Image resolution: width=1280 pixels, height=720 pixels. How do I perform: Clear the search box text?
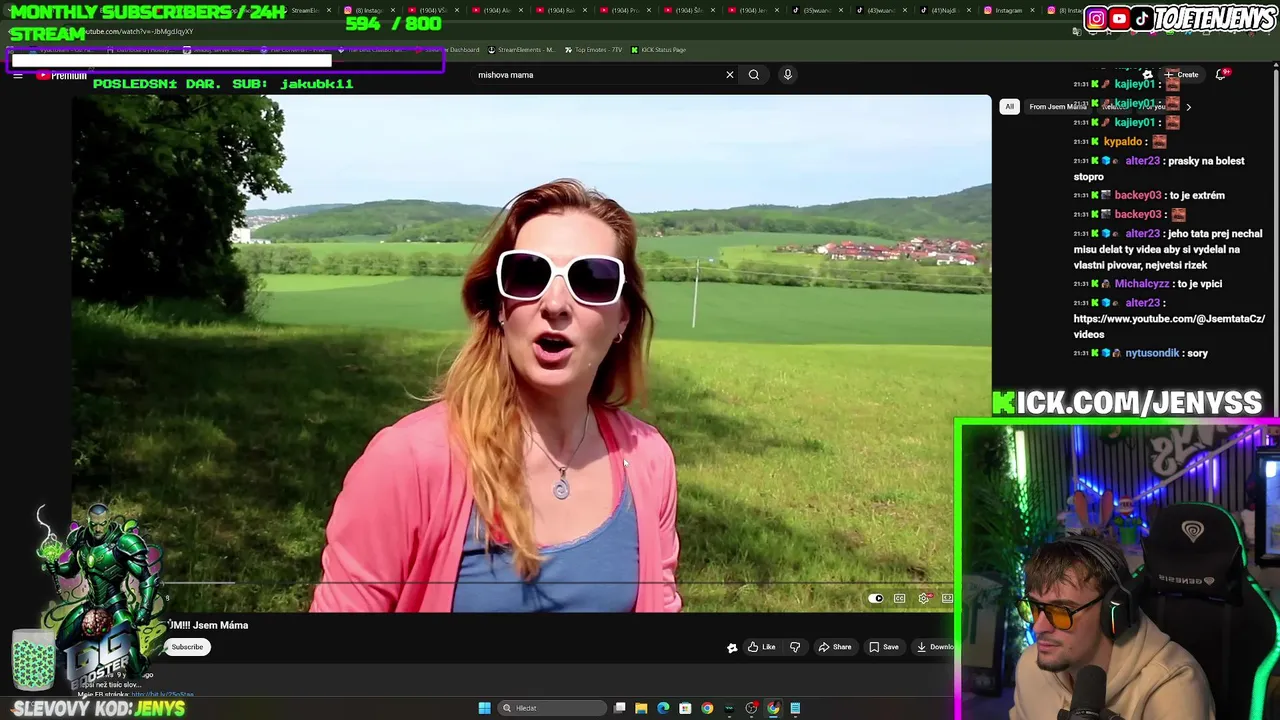tap(729, 75)
